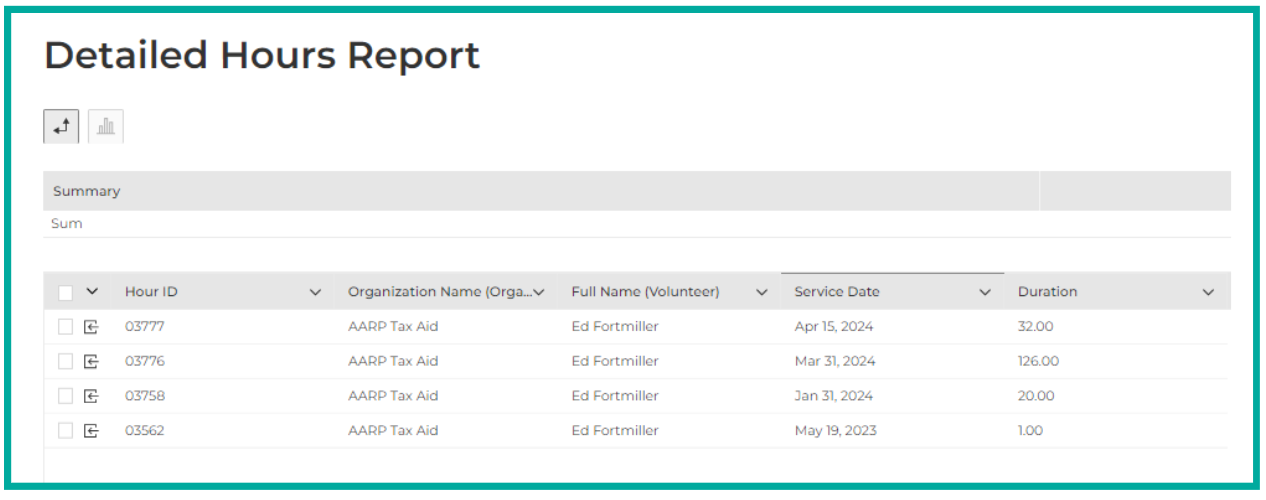Check the box for Hour ID 03562
Viewport: 1266px width, 500px height.
(x=65, y=430)
